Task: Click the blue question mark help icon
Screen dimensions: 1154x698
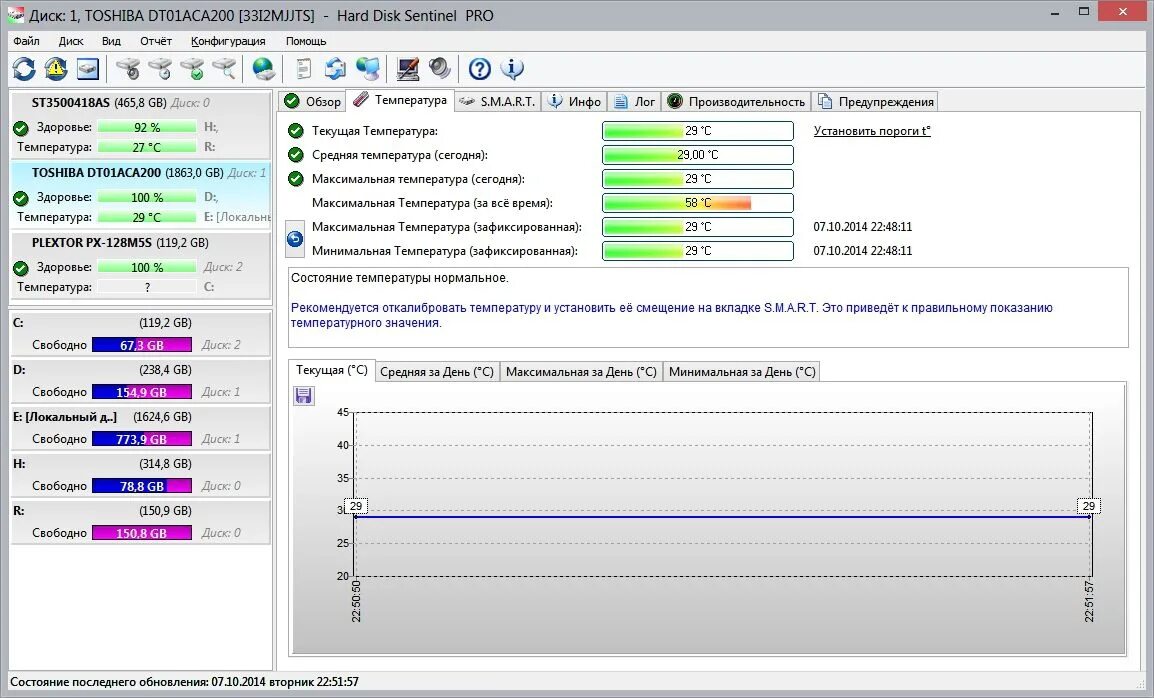Action: pyautogui.click(x=480, y=69)
